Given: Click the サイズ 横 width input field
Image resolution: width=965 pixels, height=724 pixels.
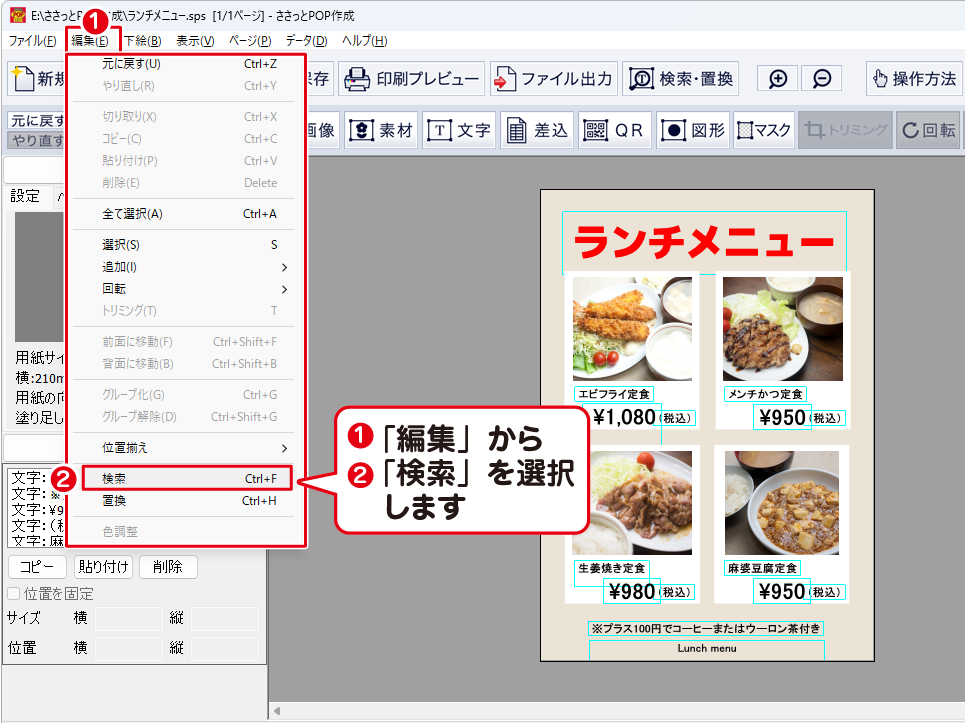Looking at the screenshot, I should [x=128, y=619].
